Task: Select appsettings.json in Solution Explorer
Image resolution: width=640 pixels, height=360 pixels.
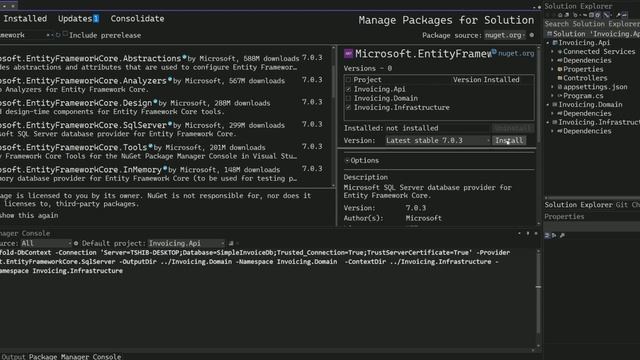Action: pyautogui.click(x=595, y=87)
